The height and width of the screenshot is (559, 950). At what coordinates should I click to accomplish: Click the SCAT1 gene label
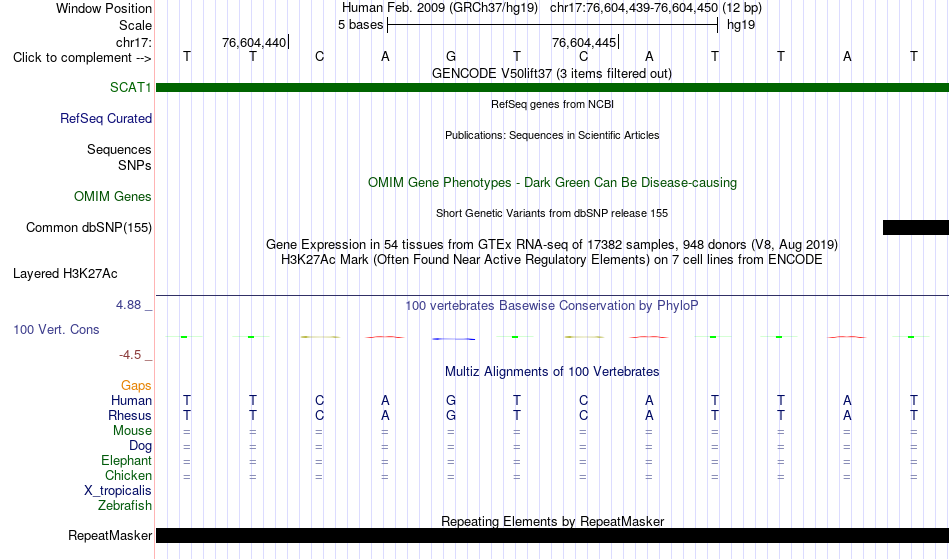coord(130,87)
